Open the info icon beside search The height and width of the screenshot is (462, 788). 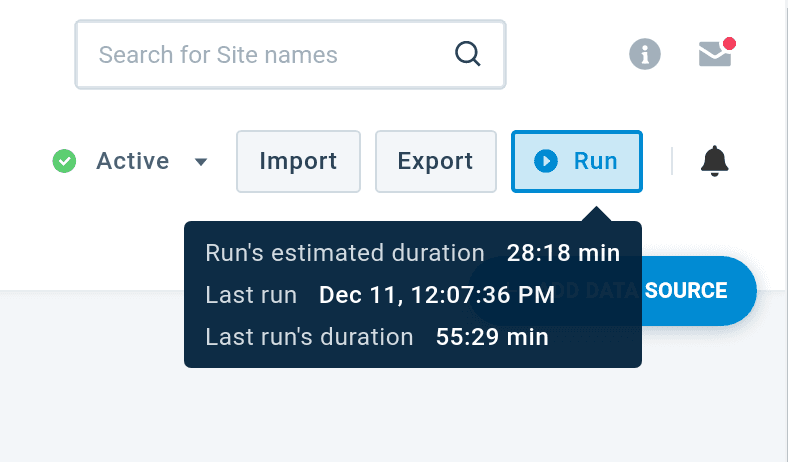645,54
